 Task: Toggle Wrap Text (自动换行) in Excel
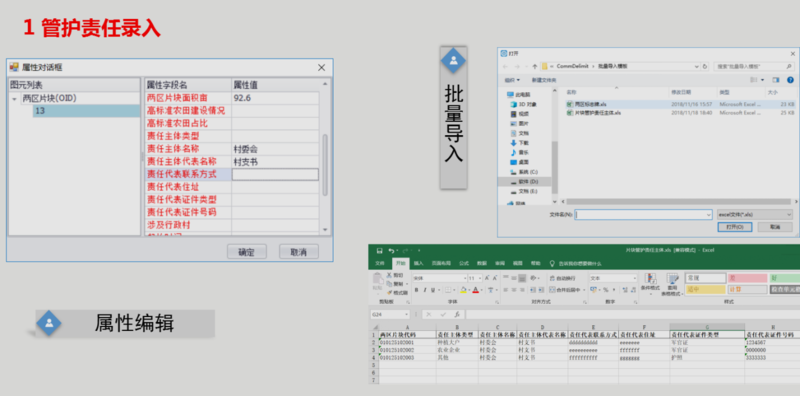562,278
